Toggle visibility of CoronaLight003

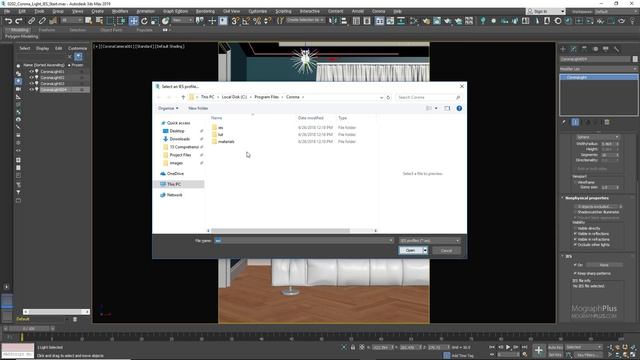click(x=31, y=83)
